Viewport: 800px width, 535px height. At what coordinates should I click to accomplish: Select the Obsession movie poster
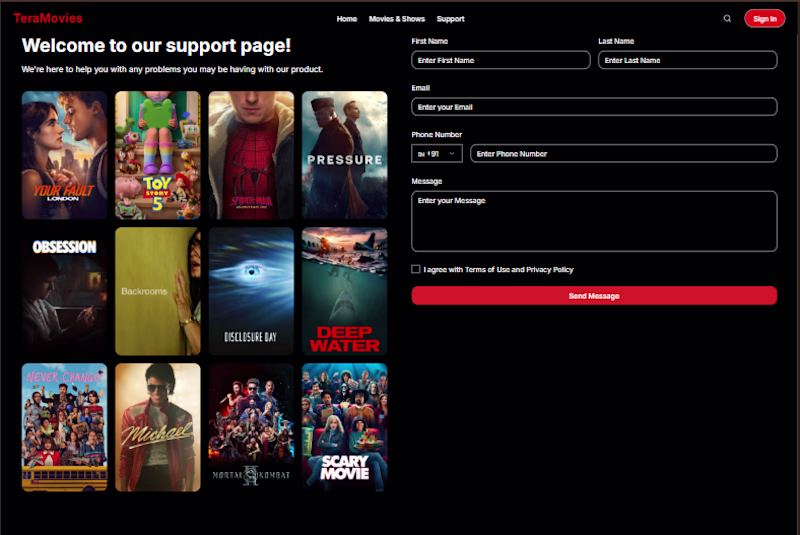(64, 291)
